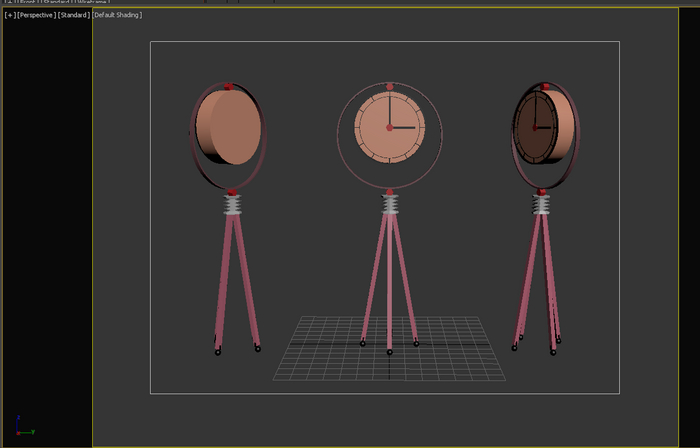700x448 pixels.
Task: Select the spring coil under the left clock
Action: coord(232,205)
